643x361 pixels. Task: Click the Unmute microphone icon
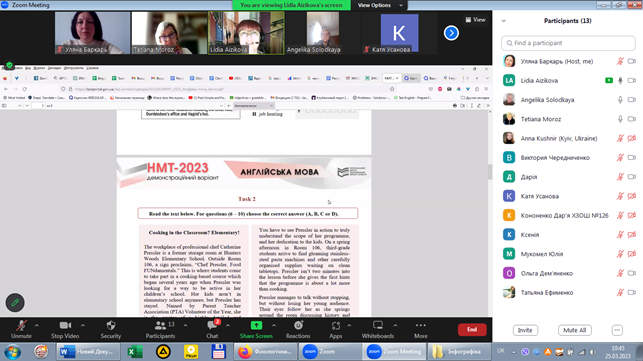point(21,326)
